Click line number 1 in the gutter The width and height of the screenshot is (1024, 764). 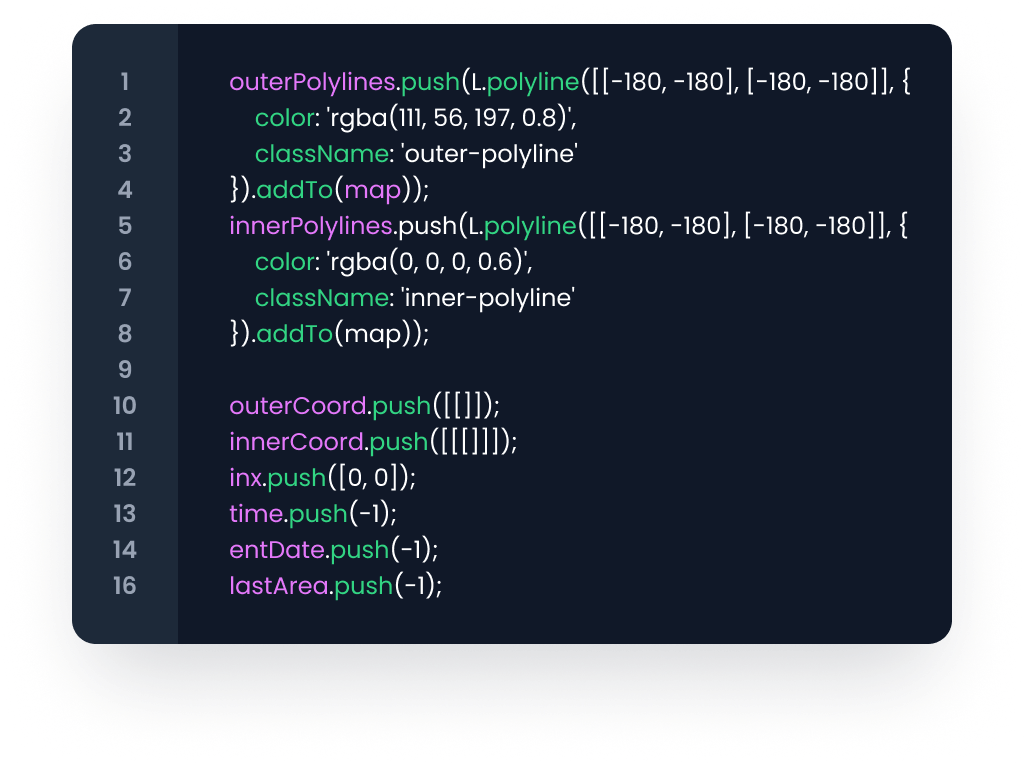[x=124, y=82]
